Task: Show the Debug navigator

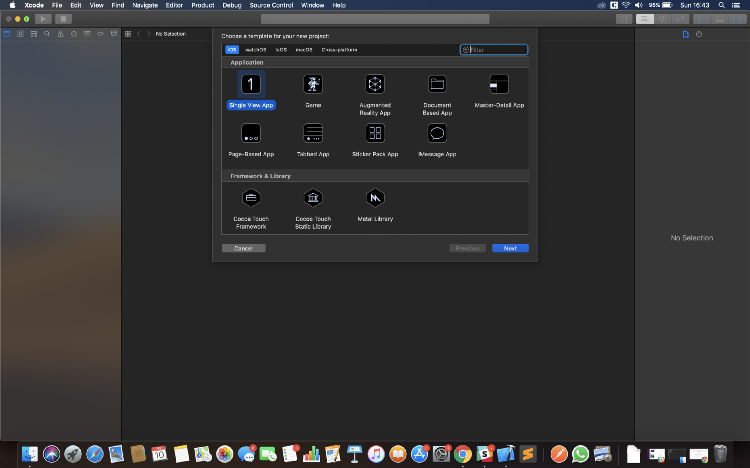Action: [x=87, y=34]
